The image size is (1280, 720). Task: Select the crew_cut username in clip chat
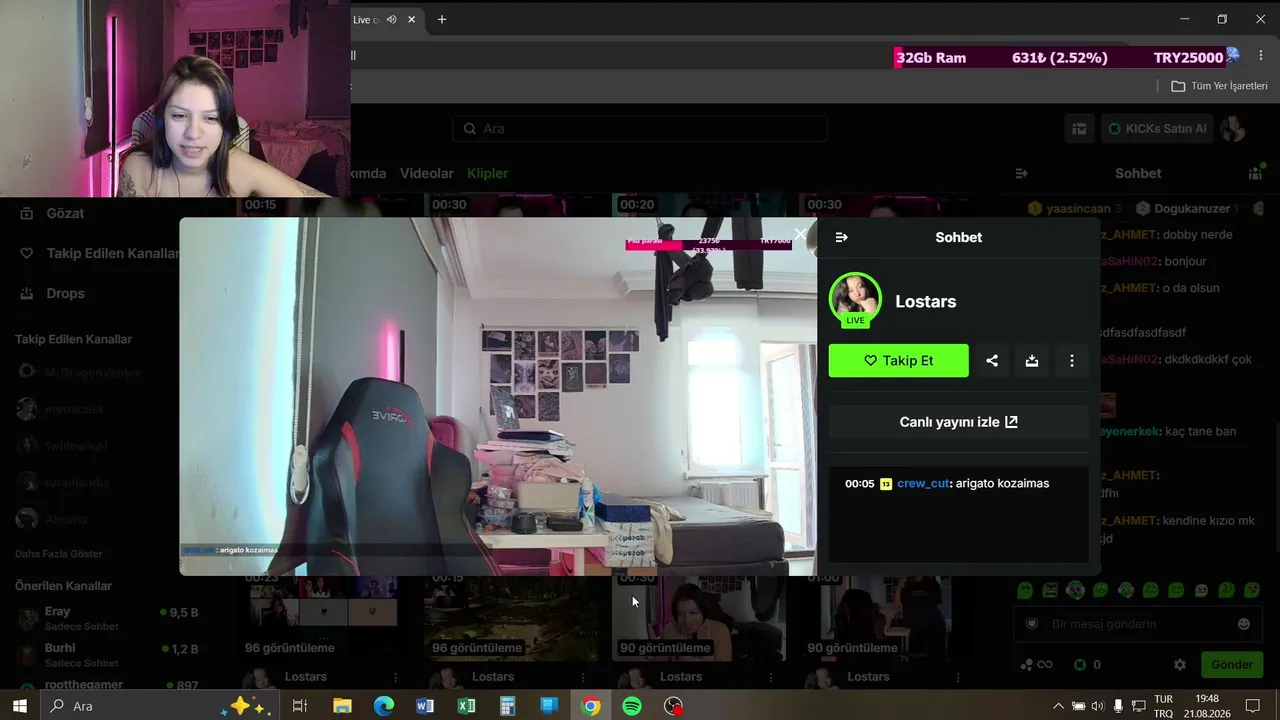pos(923,484)
